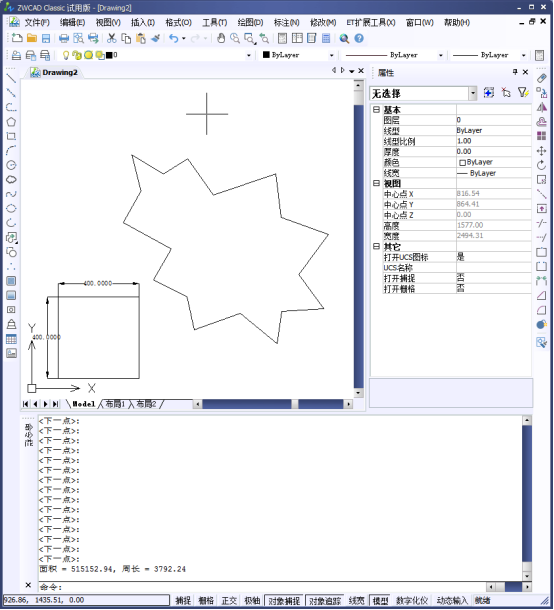This screenshot has height=610, width=554.
Task: Go to last layout tab arrow
Action: point(56,404)
